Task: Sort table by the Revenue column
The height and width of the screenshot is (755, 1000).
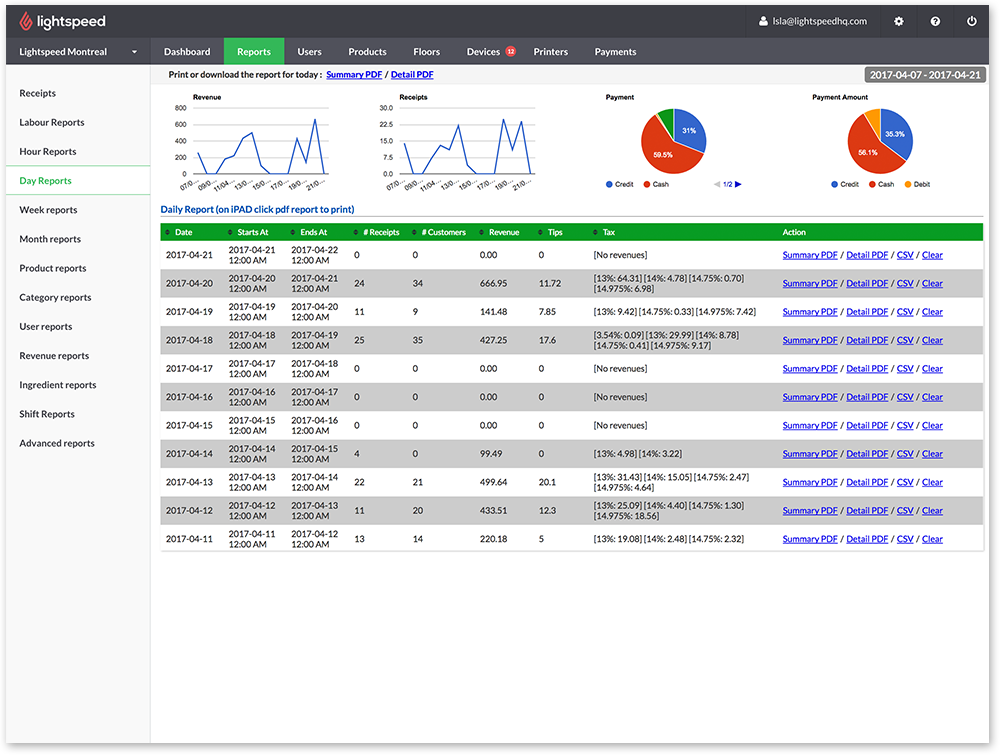Action: [503, 232]
